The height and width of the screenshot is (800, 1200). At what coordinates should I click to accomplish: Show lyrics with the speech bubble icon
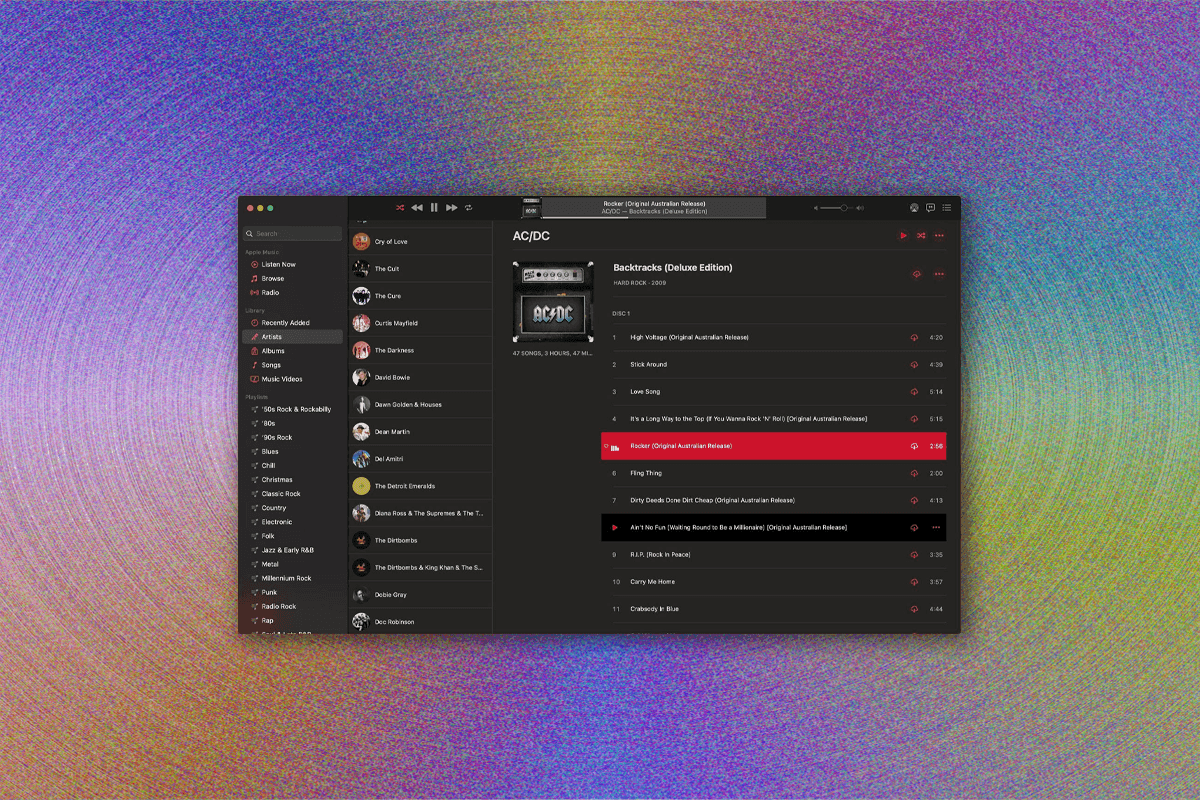click(931, 207)
